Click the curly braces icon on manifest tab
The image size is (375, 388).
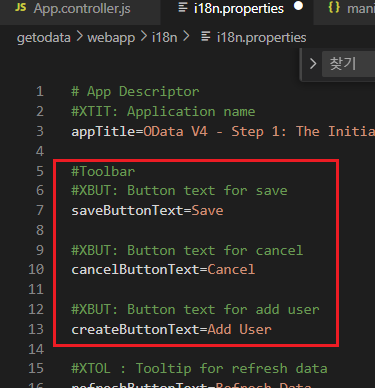coord(334,7)
